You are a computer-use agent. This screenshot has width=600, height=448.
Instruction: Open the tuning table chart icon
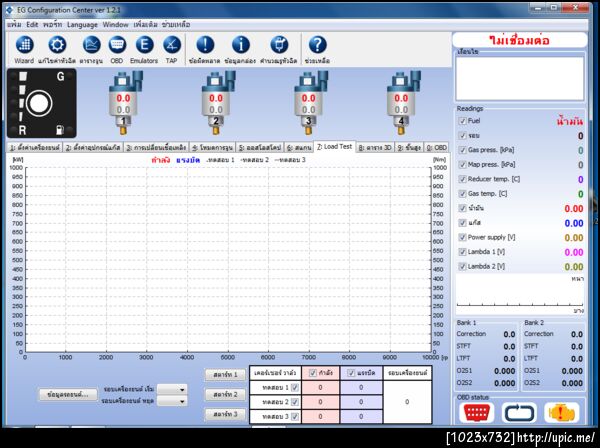pyautogui.click(x=91, y=45)
